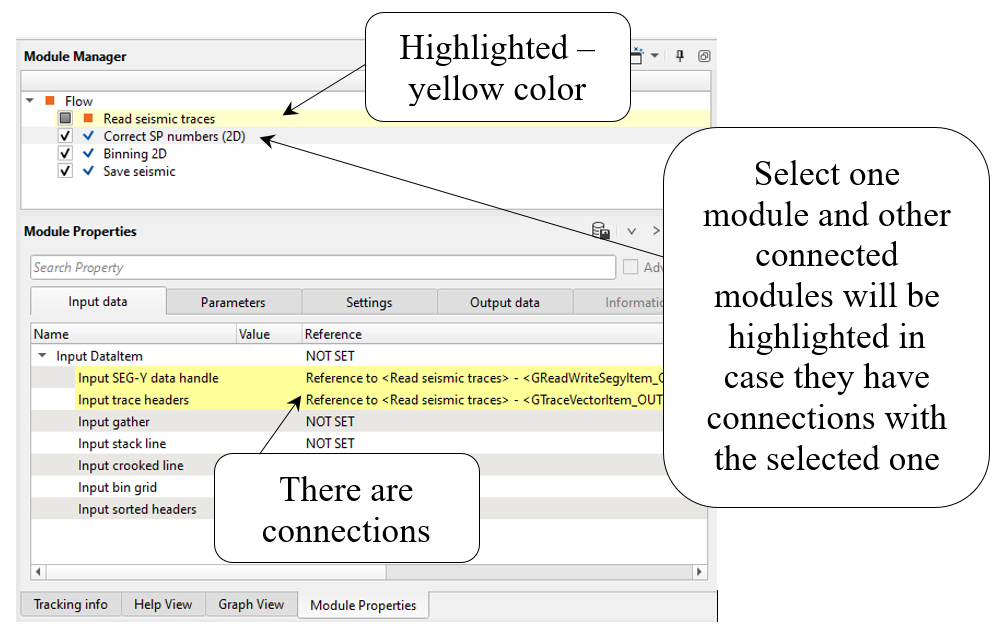Open the Graph View tab
Viewport: 999px width, 635px height.
pos(251,604)
